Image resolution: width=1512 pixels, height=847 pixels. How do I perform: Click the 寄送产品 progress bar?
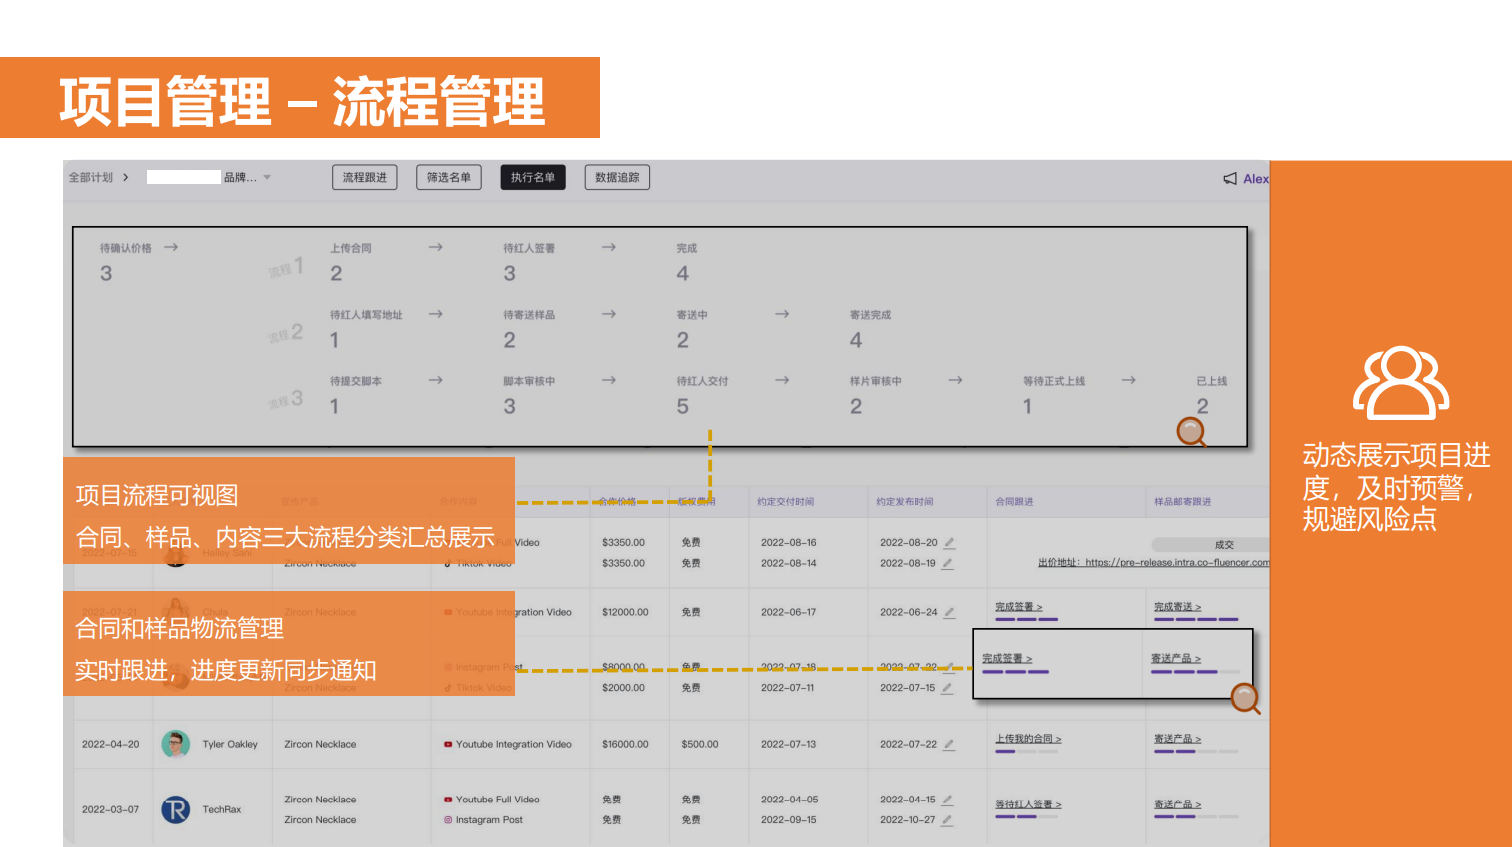tap(1195, 672)
